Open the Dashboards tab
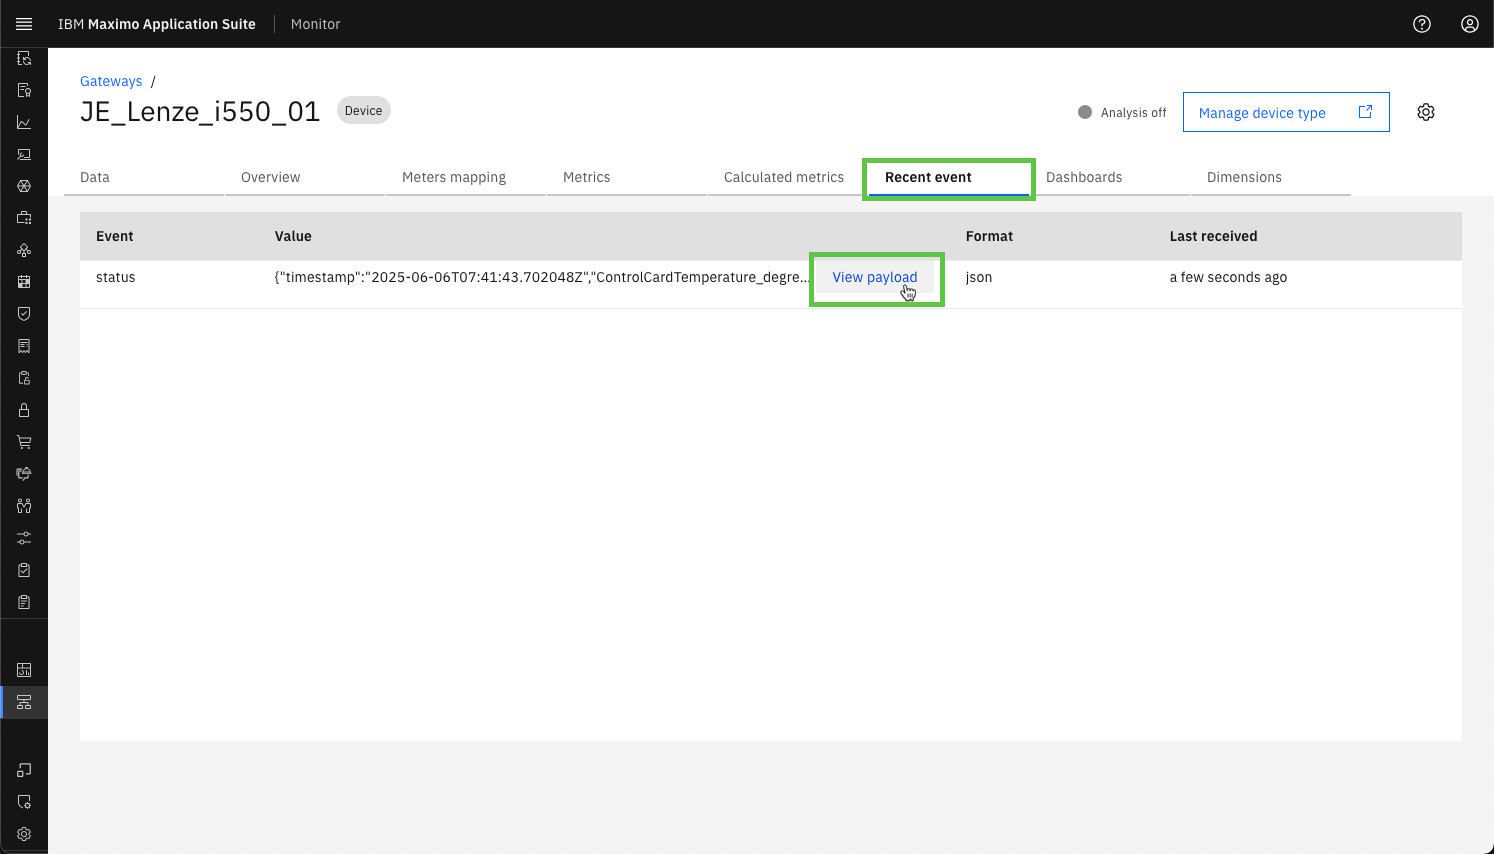This screenshot has width=1494, height=854. (1110, 177)
